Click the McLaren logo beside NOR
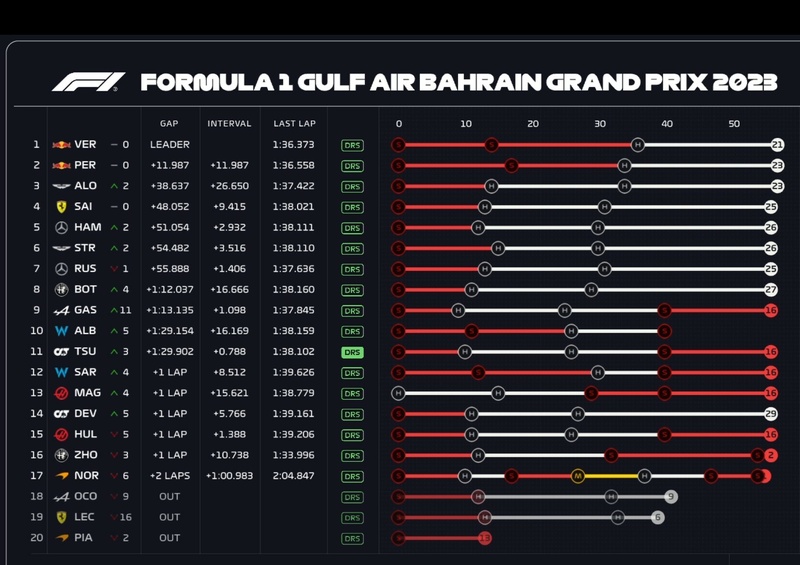This screenshot has width=800, height=565. pyautogui.click(x=62, y=476)
